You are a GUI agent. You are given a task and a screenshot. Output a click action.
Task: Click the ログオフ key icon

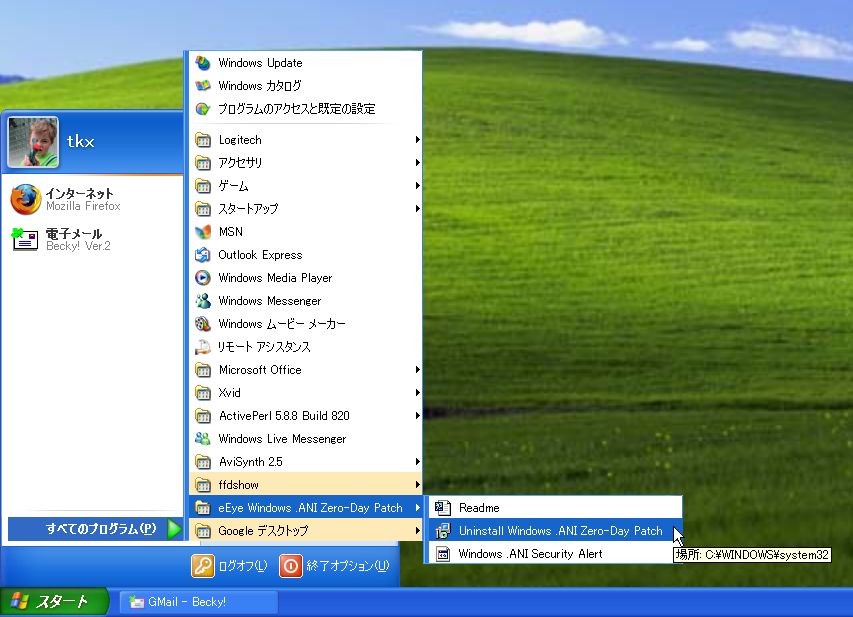202,566
